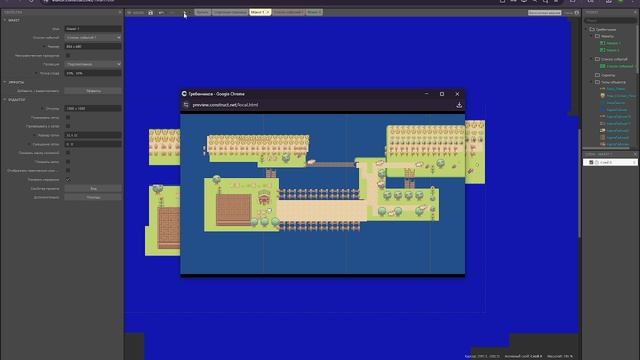Switch to the tab just left of Макет 1
This screenshot has height=360, width=640.
[x=230, y=12]
